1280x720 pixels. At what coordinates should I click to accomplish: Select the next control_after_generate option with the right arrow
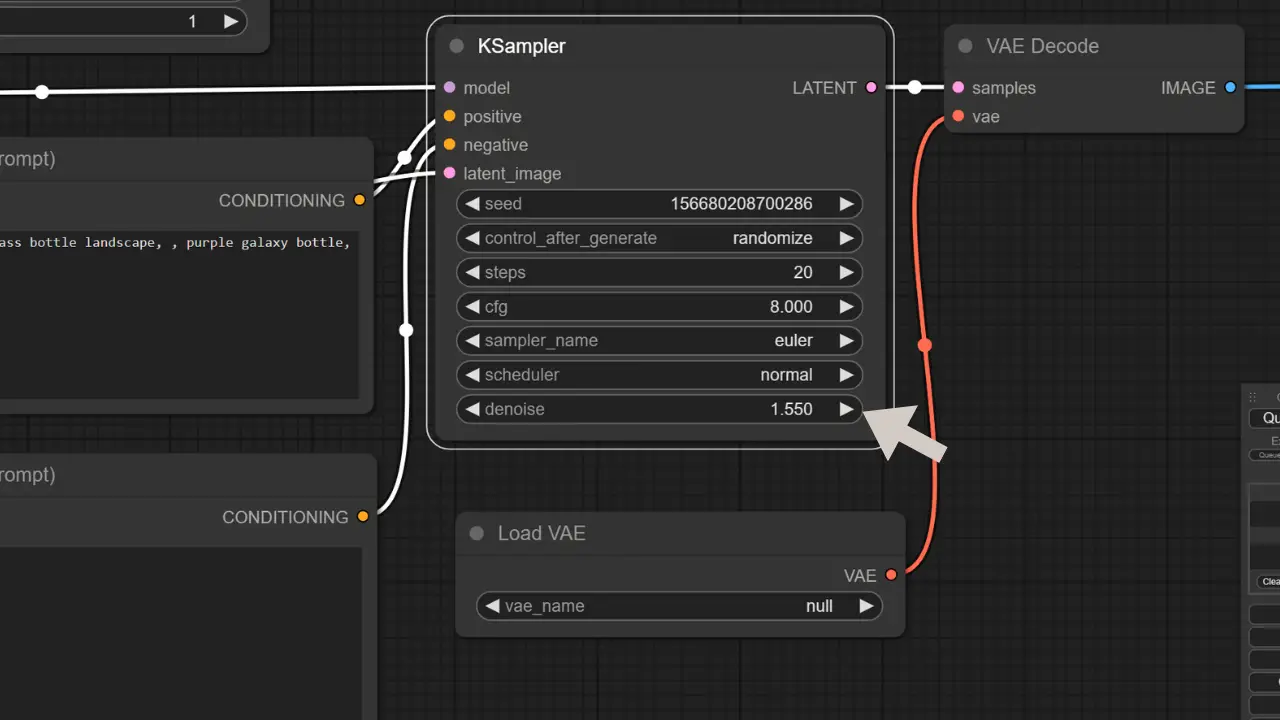pos(846,238)
